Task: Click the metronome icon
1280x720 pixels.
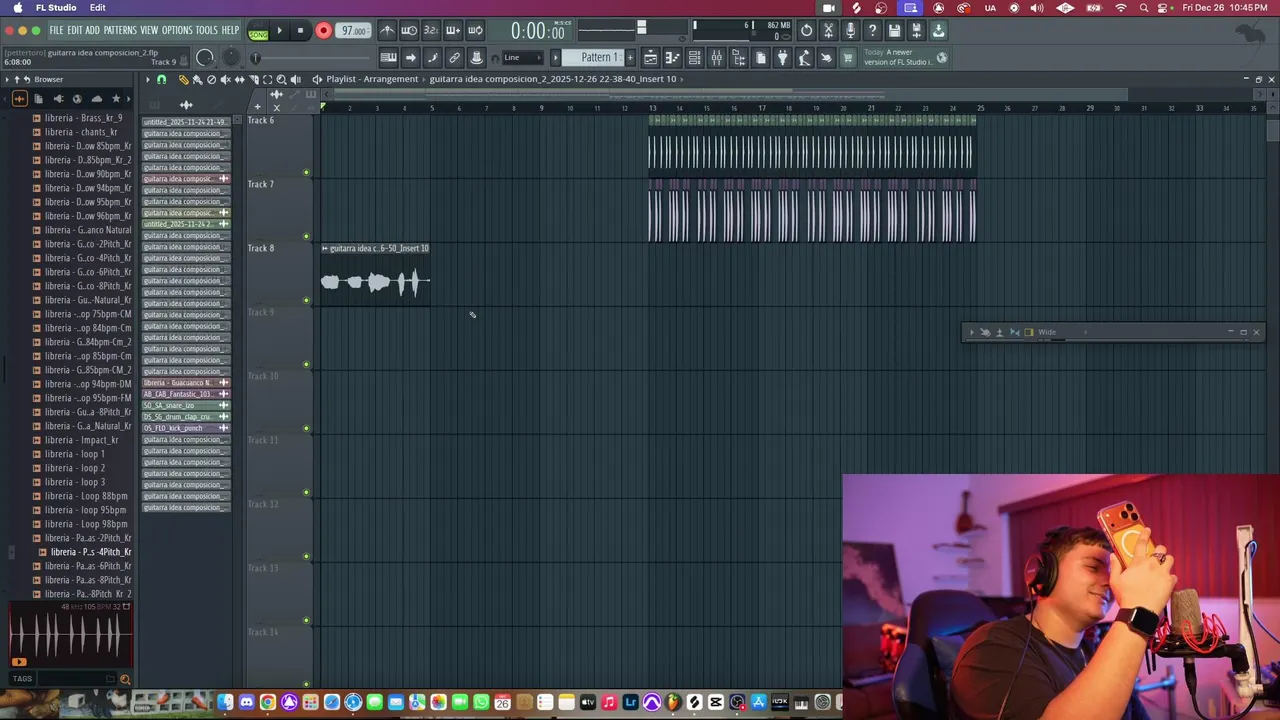Action: [387, 31]
